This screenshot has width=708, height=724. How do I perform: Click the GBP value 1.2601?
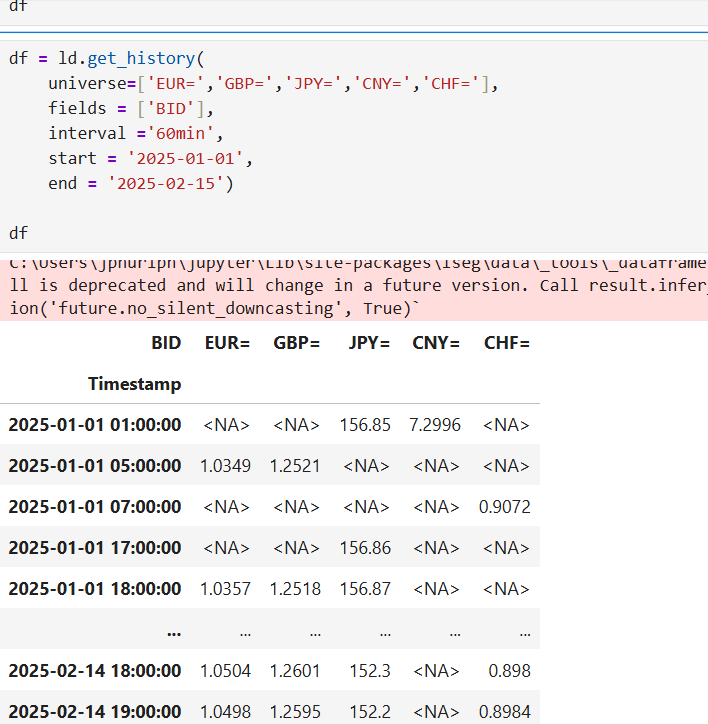click(x=295, y=670)
